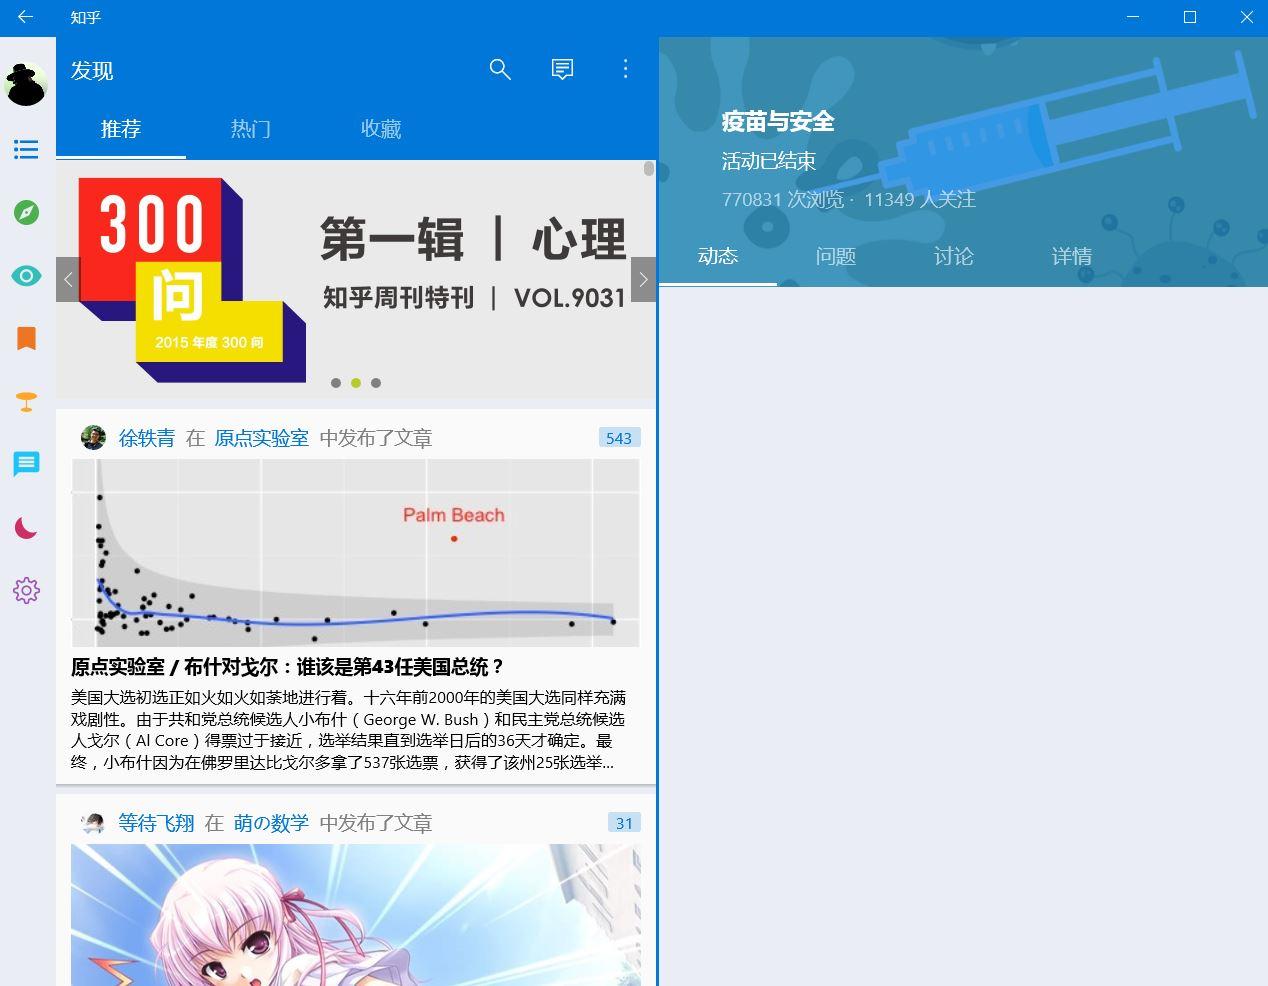
Task: Go to previous banner slide
Action: coord(68,280)
